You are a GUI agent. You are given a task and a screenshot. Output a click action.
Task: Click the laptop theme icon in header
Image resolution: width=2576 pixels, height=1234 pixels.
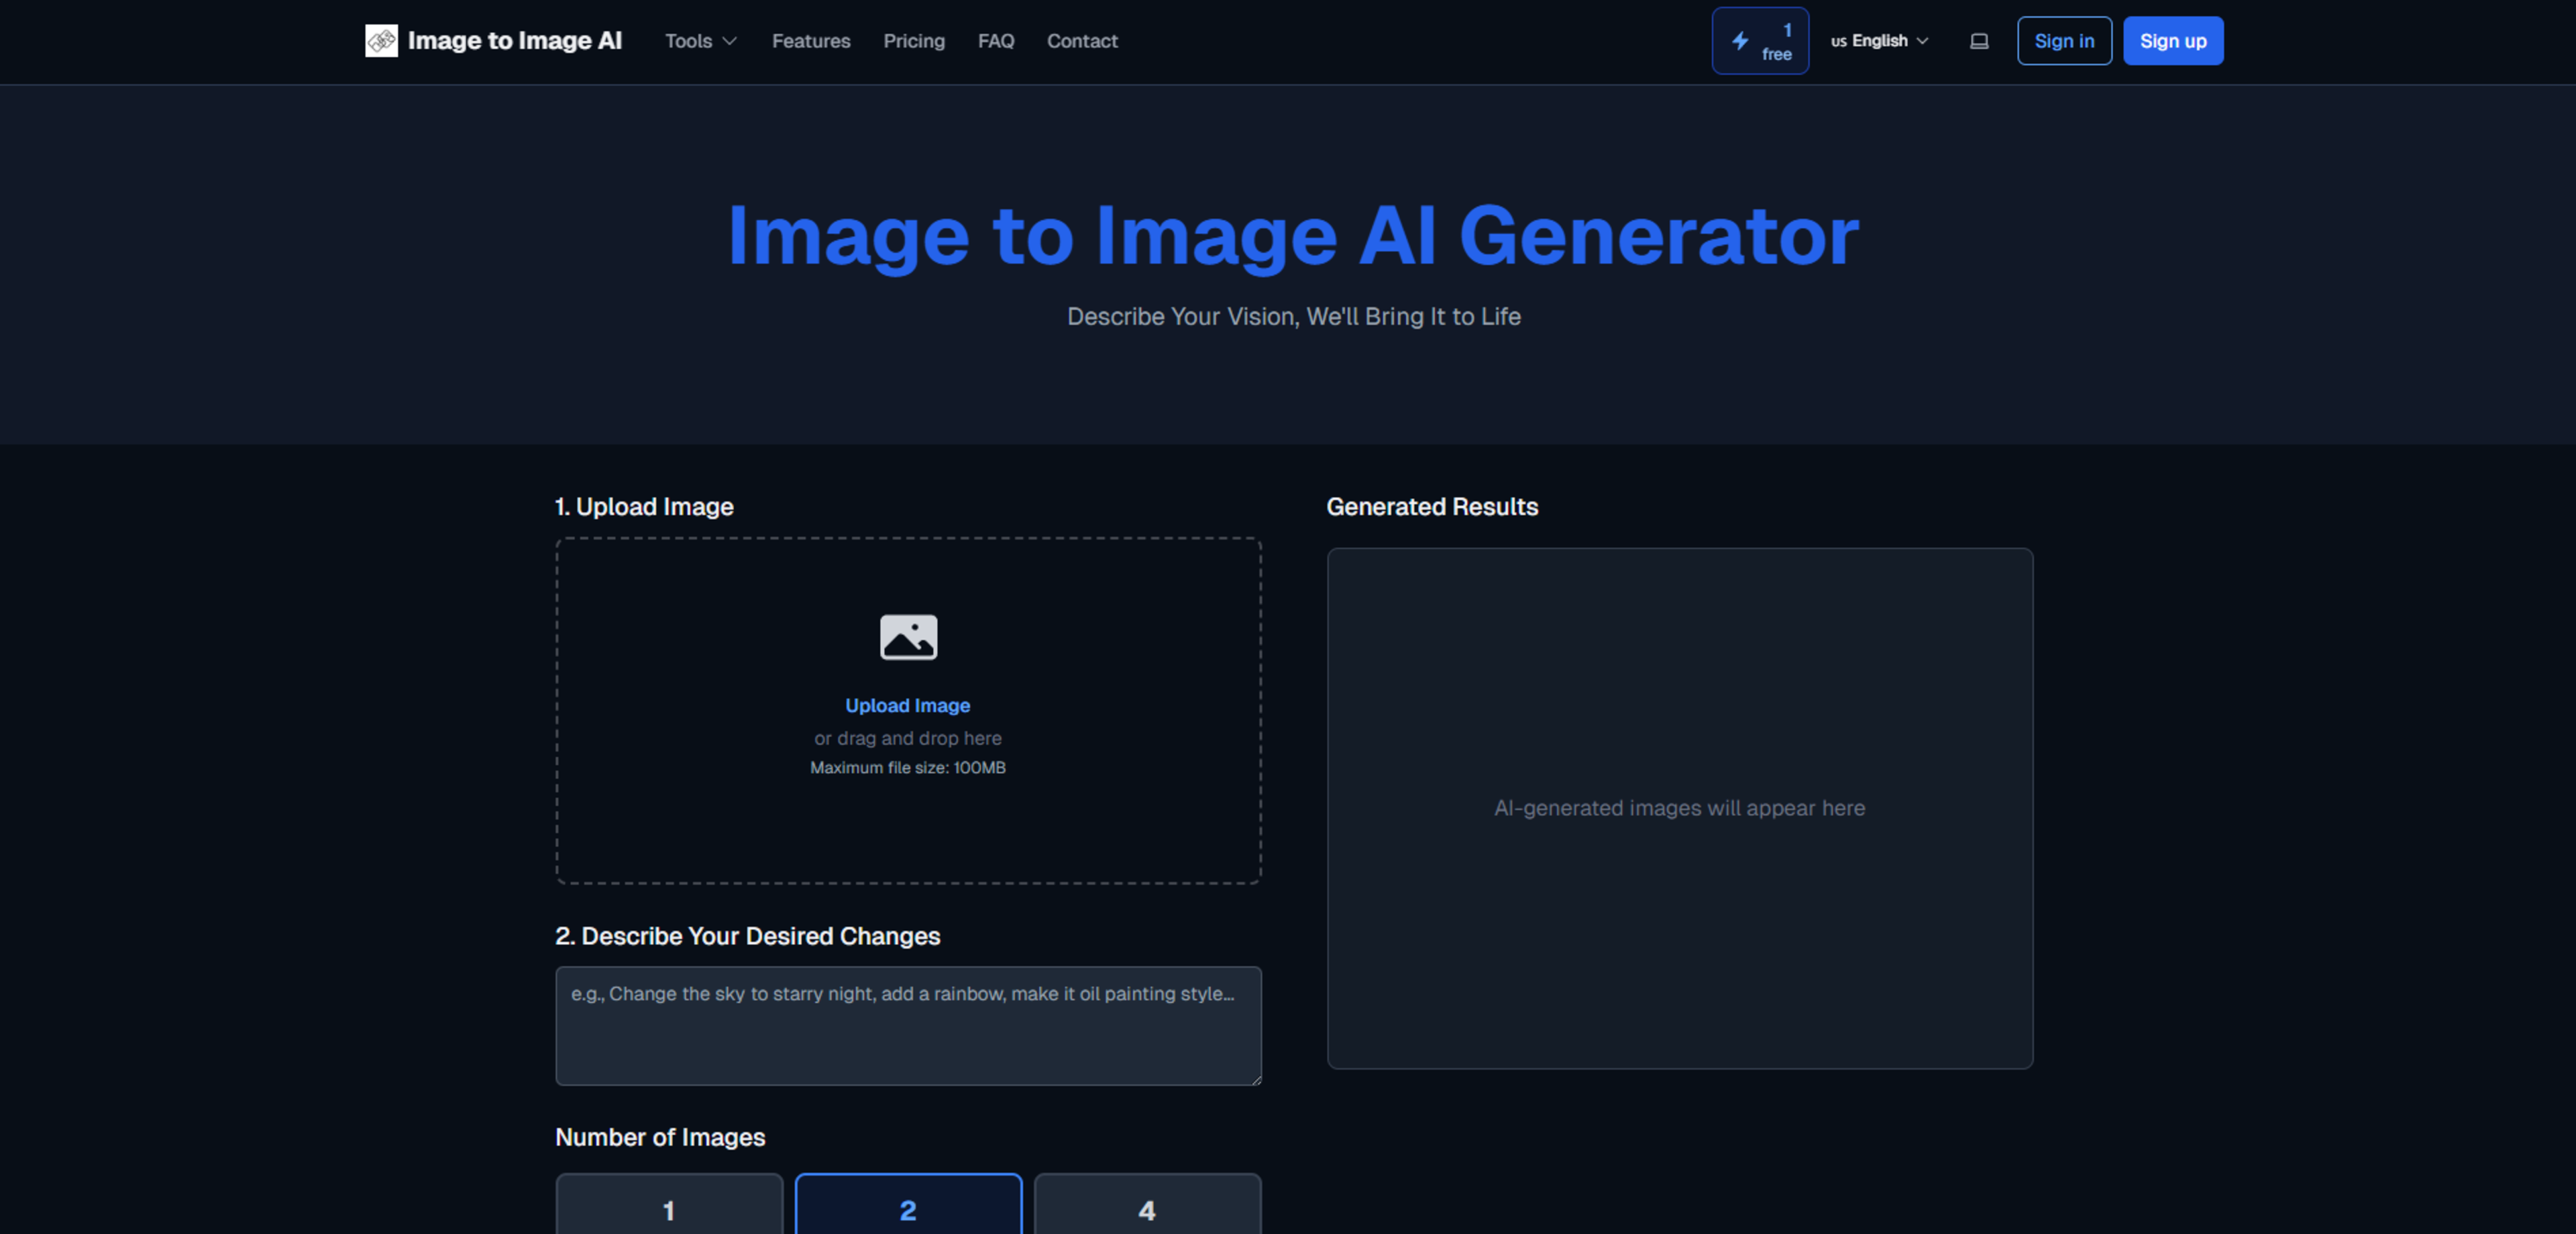[x=1978, y=41]
